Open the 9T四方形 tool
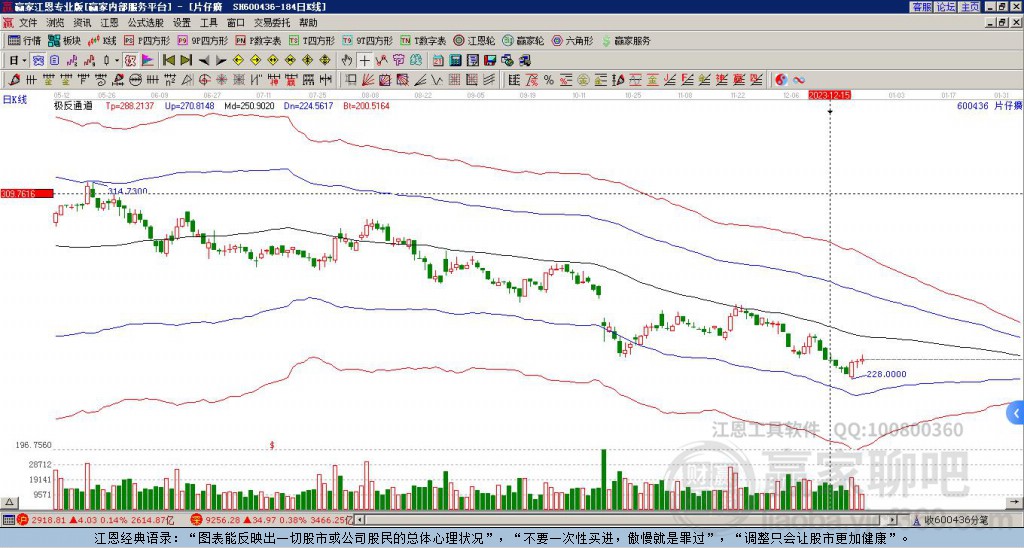 pos(367,40)
